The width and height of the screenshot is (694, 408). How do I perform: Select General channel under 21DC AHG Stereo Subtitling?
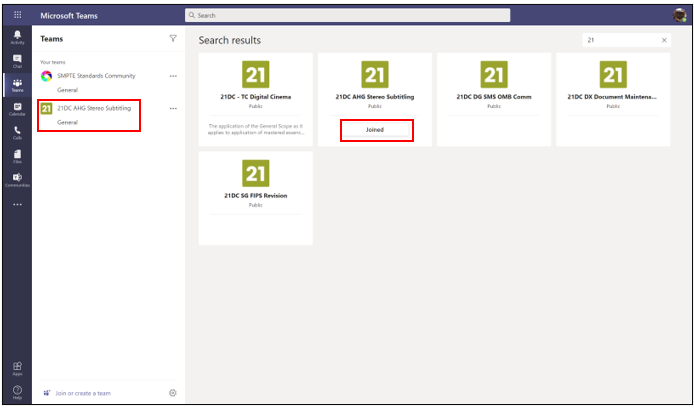[68, 122]
